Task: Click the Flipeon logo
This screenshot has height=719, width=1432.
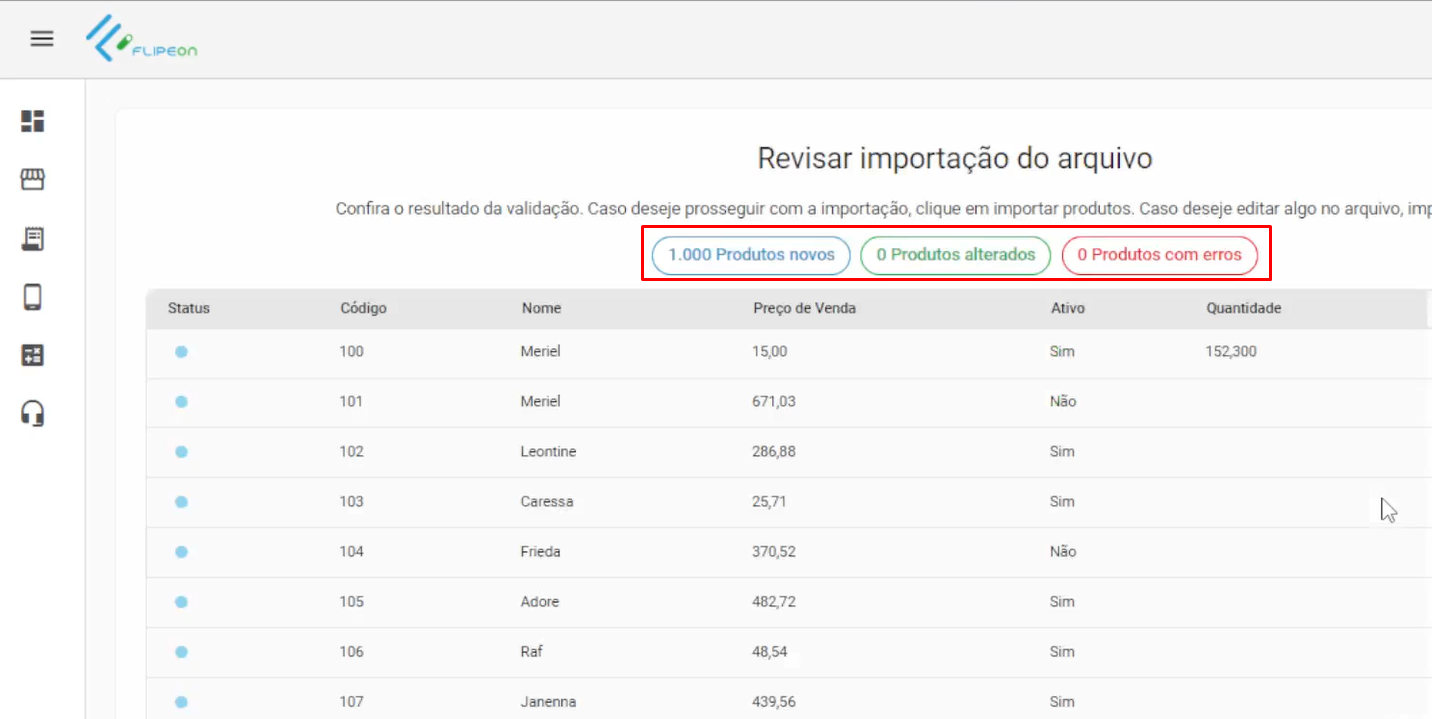Action: coord(141,39)
